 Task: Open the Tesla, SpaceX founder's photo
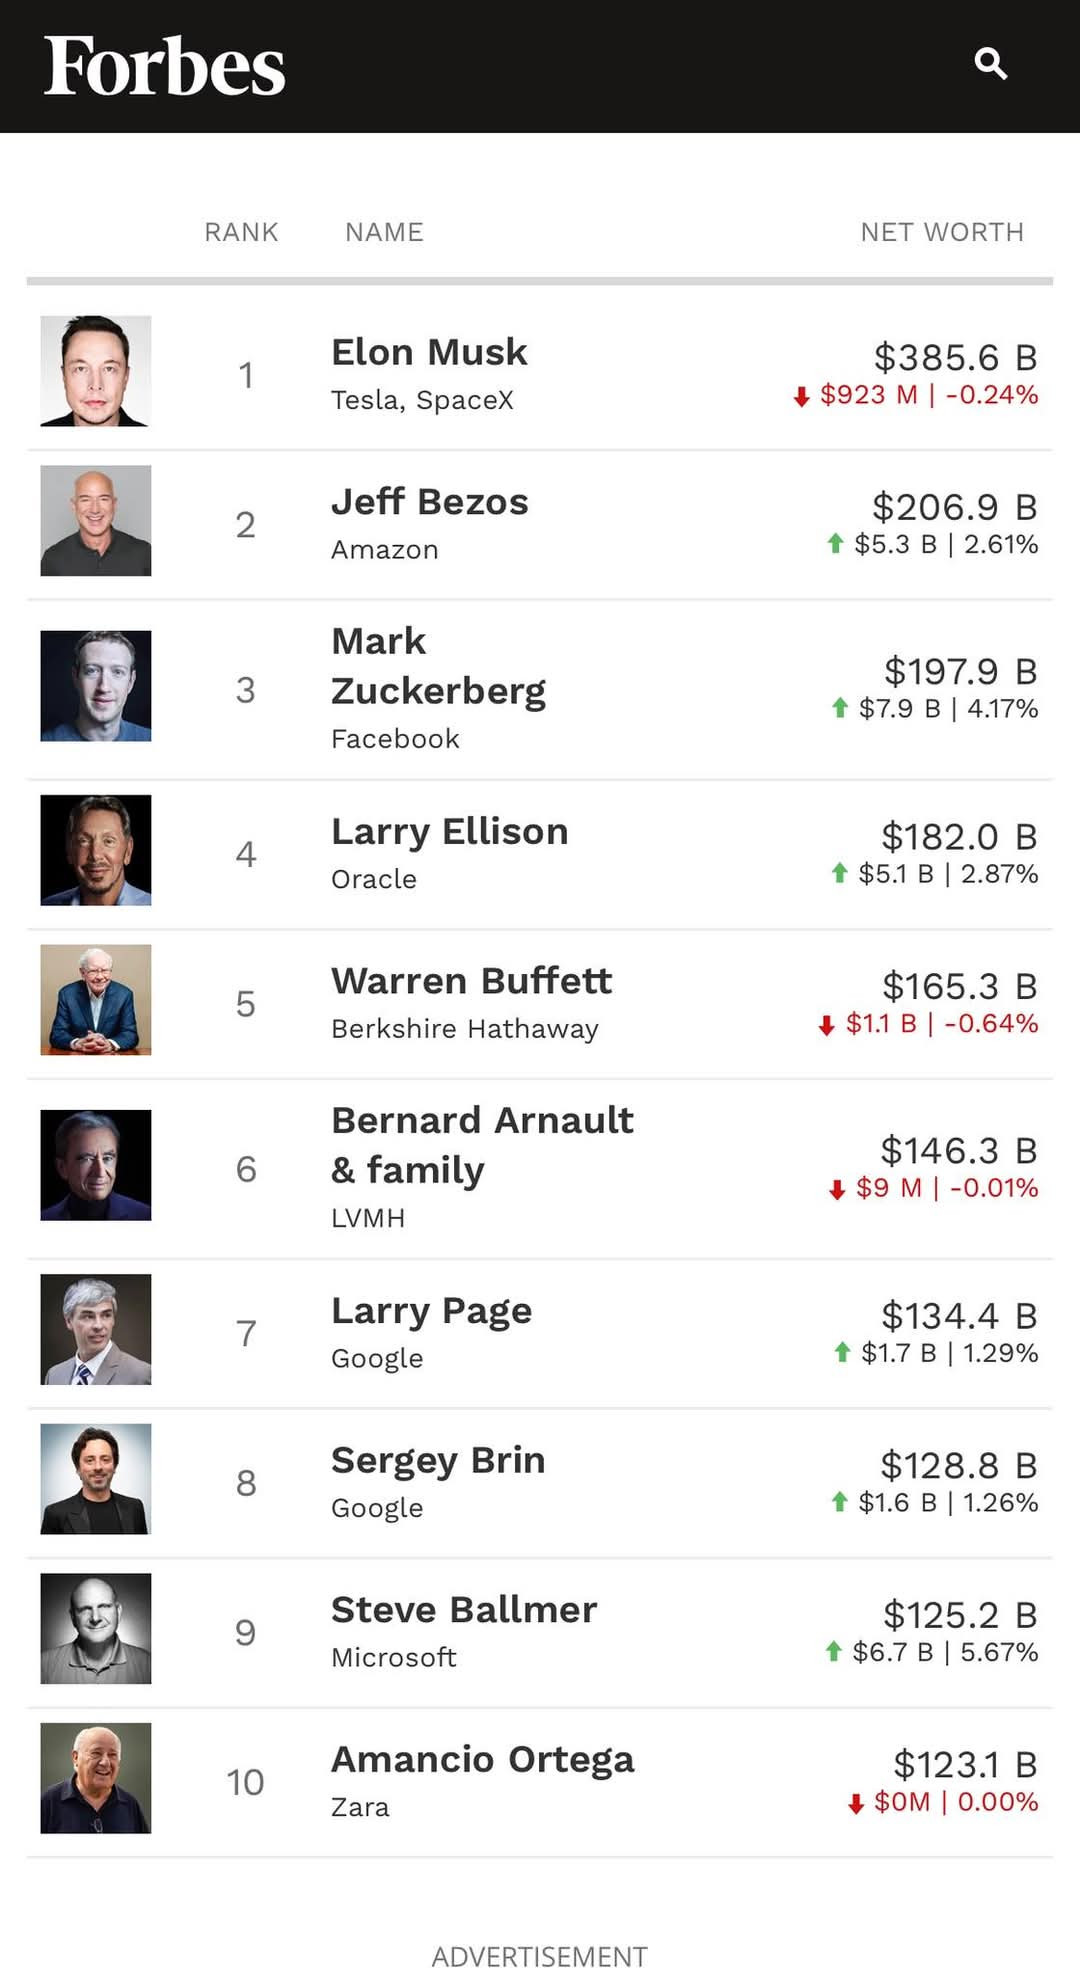[96, 371]
